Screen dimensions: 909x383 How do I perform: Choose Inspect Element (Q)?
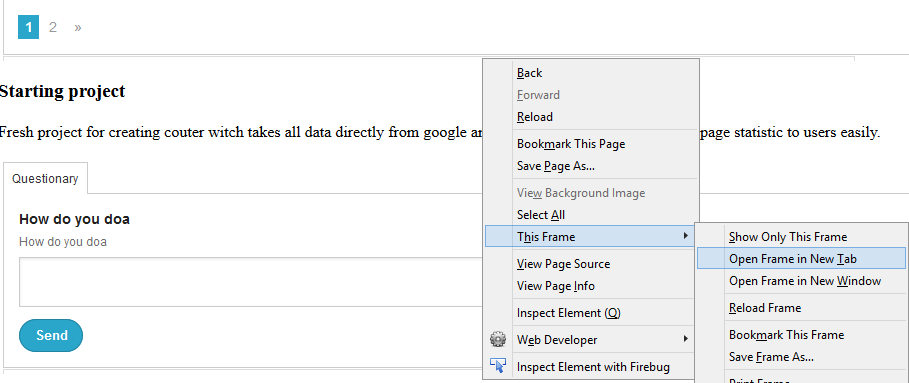coord(591,313)
